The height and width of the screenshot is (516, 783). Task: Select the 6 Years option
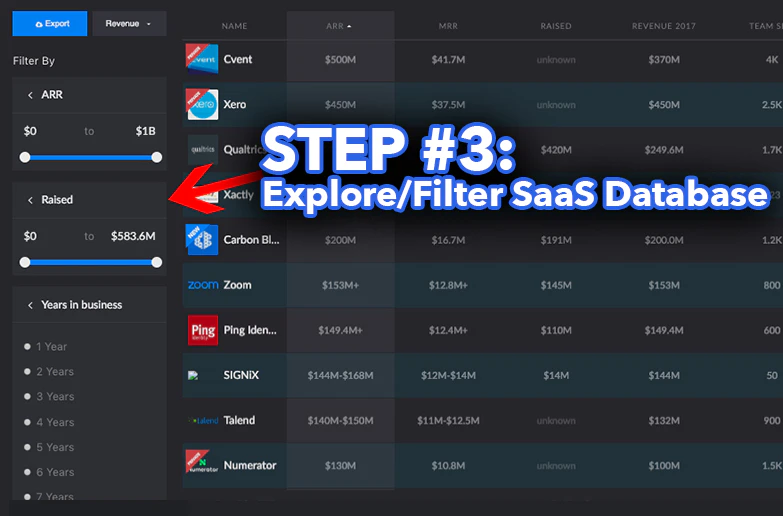(x=49, y=472)
